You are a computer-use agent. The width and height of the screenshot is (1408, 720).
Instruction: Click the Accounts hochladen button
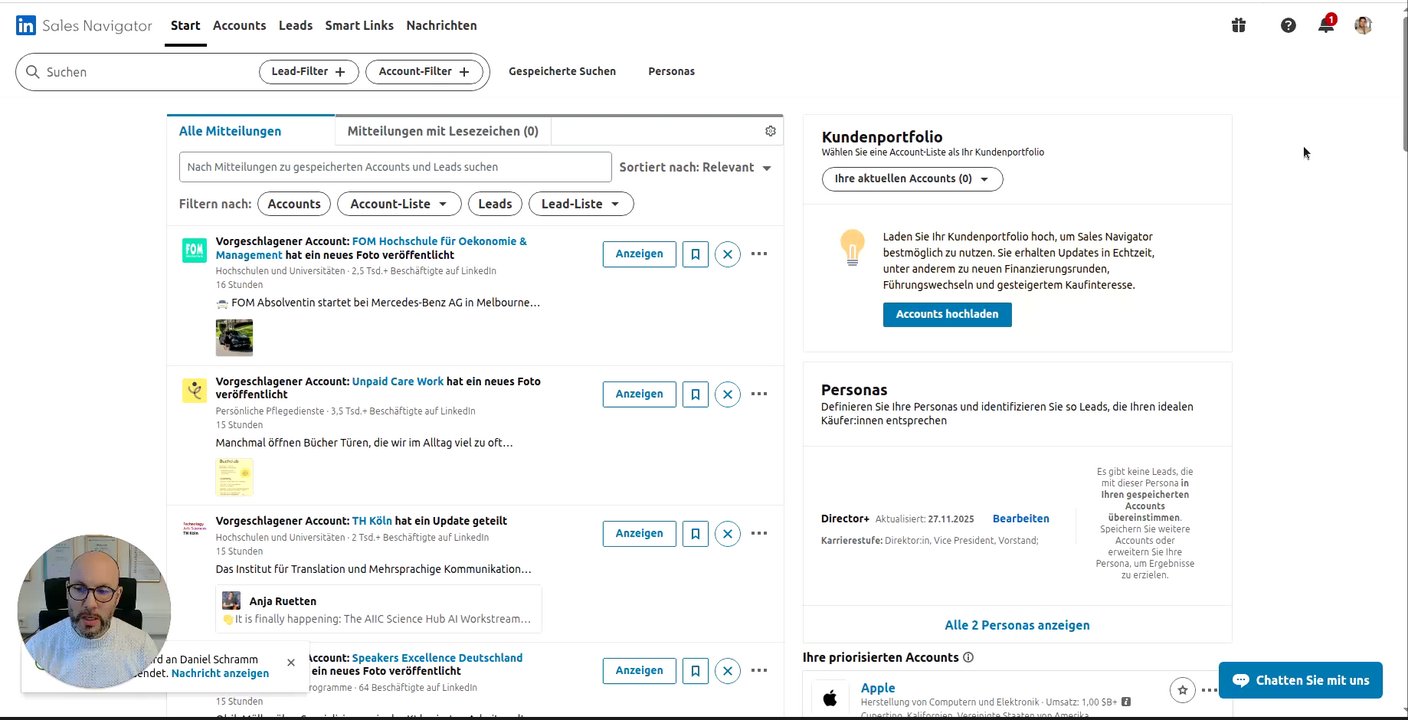click(947, 314)
